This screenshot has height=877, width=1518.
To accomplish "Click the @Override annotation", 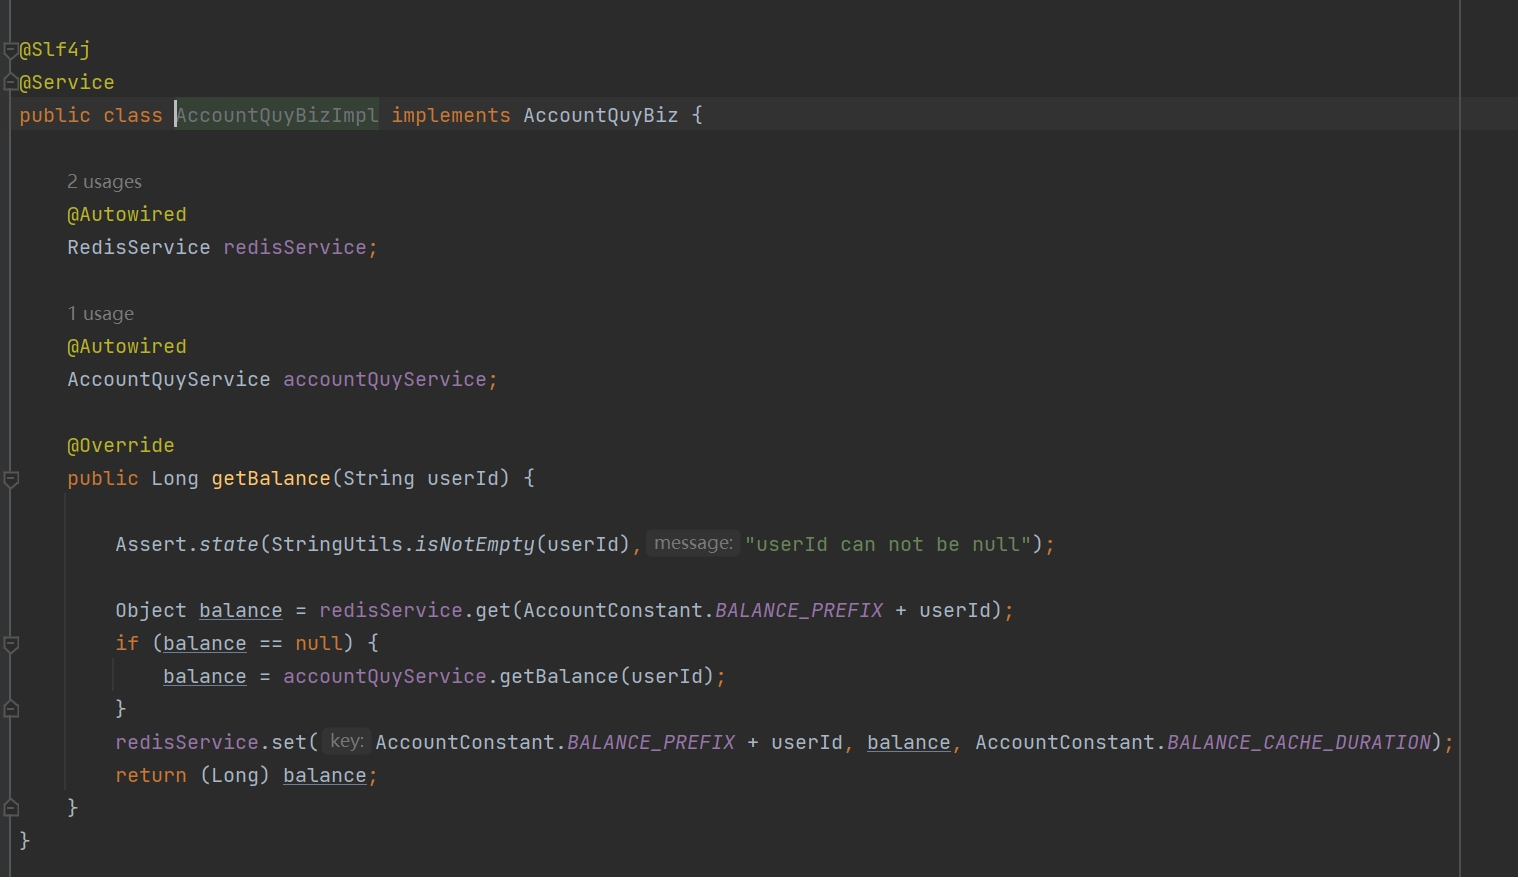I will click(x=121, y=446).
